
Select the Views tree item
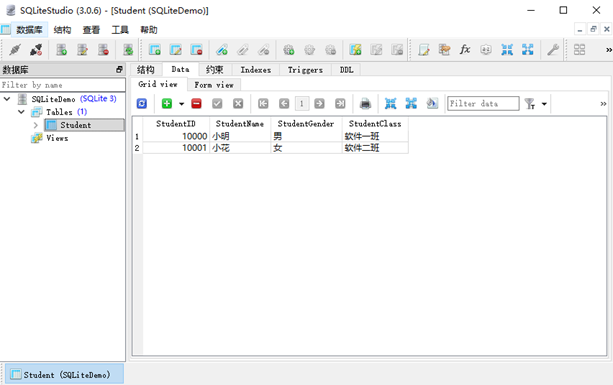coord(57,138)
